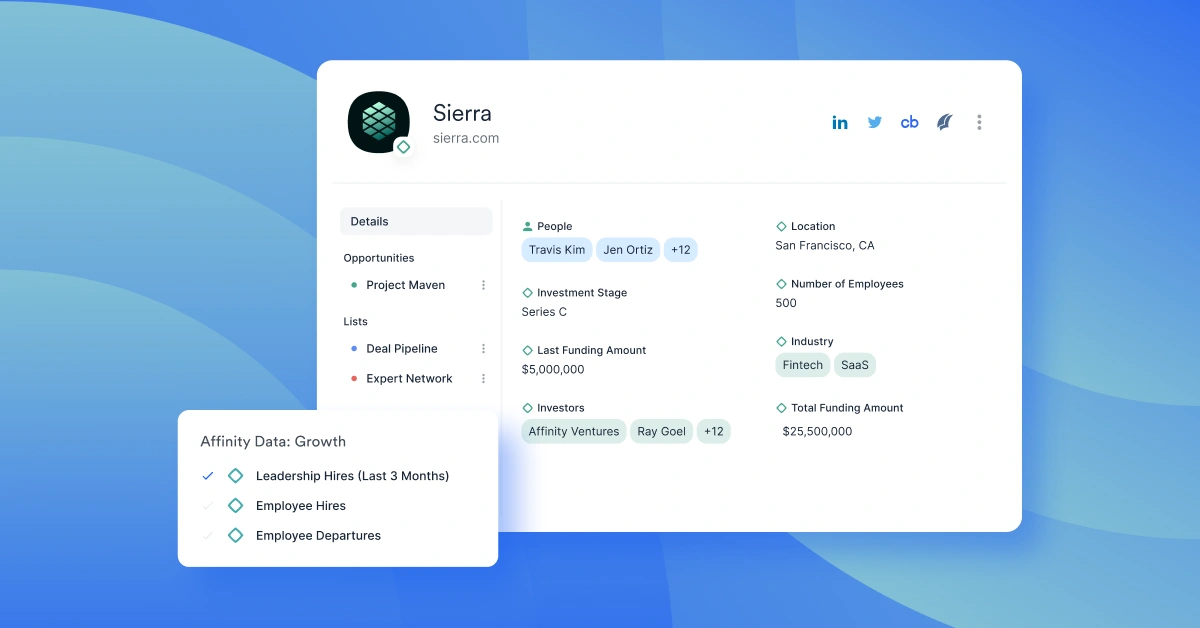Open the sierra.com website link

click(466, 139)
